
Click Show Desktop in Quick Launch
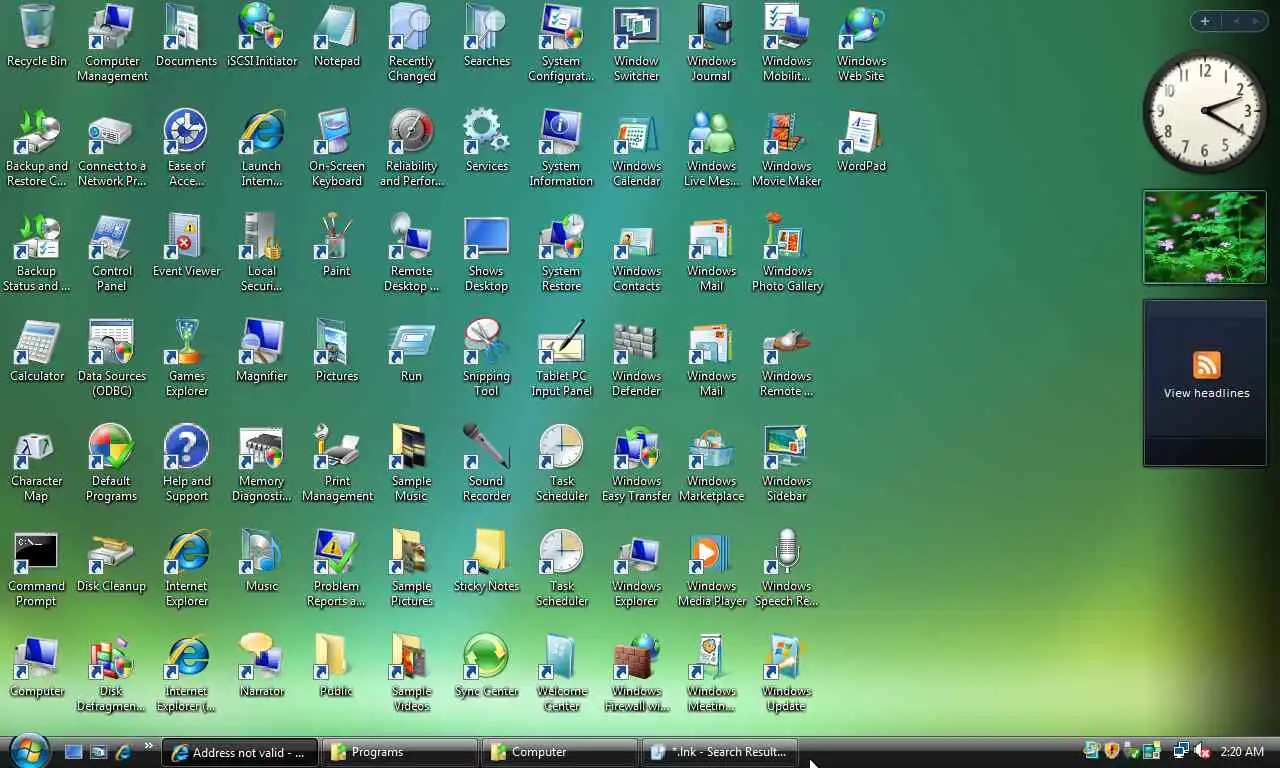pos(73,752)
